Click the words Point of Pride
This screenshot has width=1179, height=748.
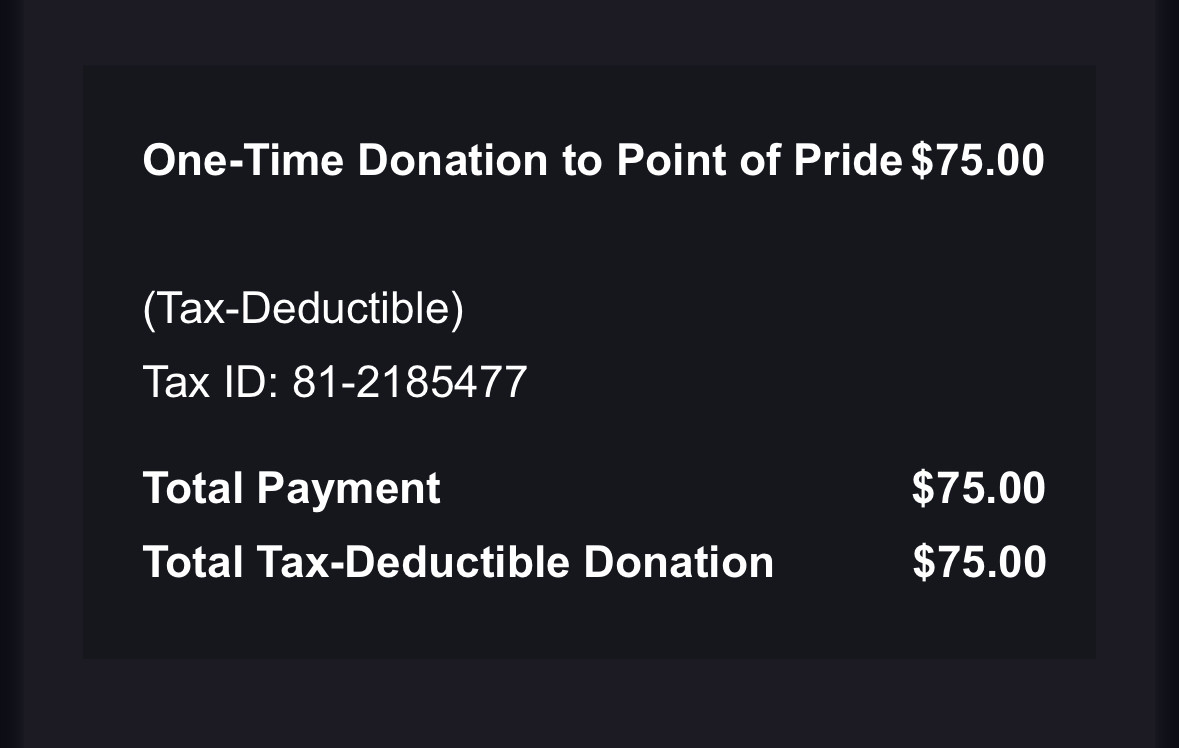point(759,161)
